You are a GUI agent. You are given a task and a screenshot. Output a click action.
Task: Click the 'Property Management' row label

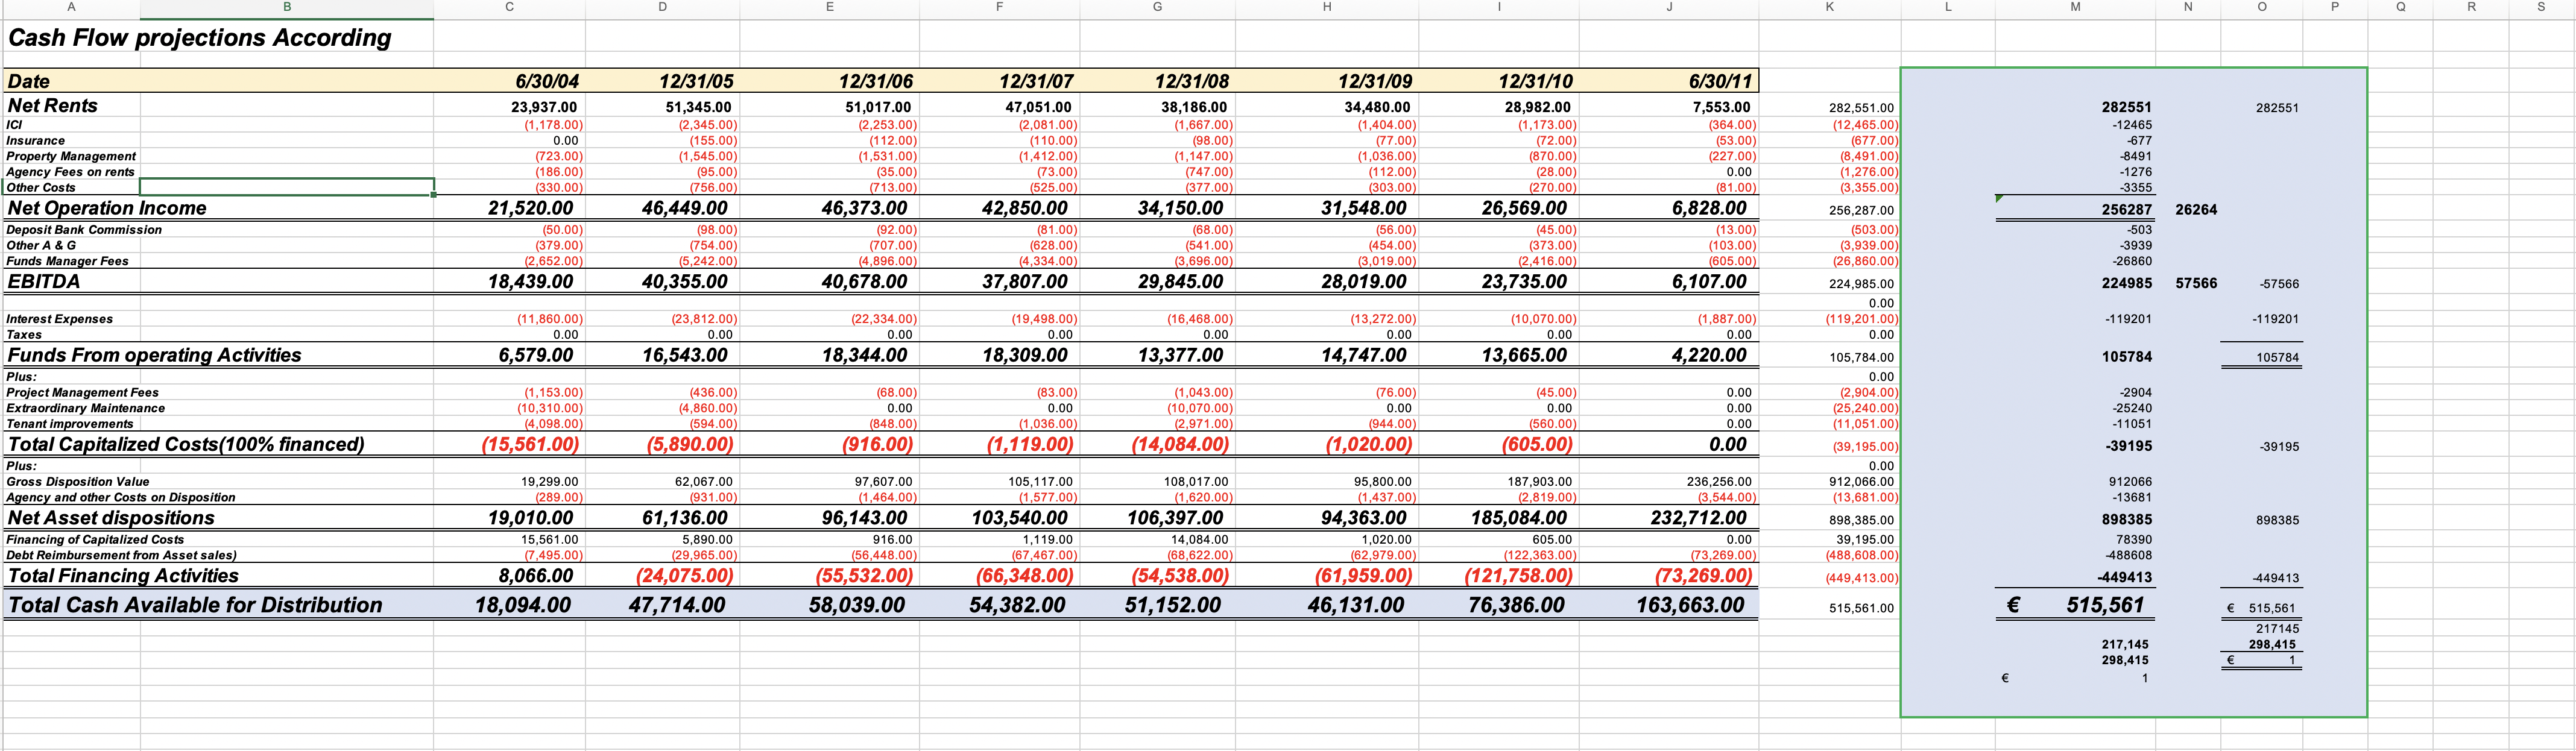pos(71,156)
